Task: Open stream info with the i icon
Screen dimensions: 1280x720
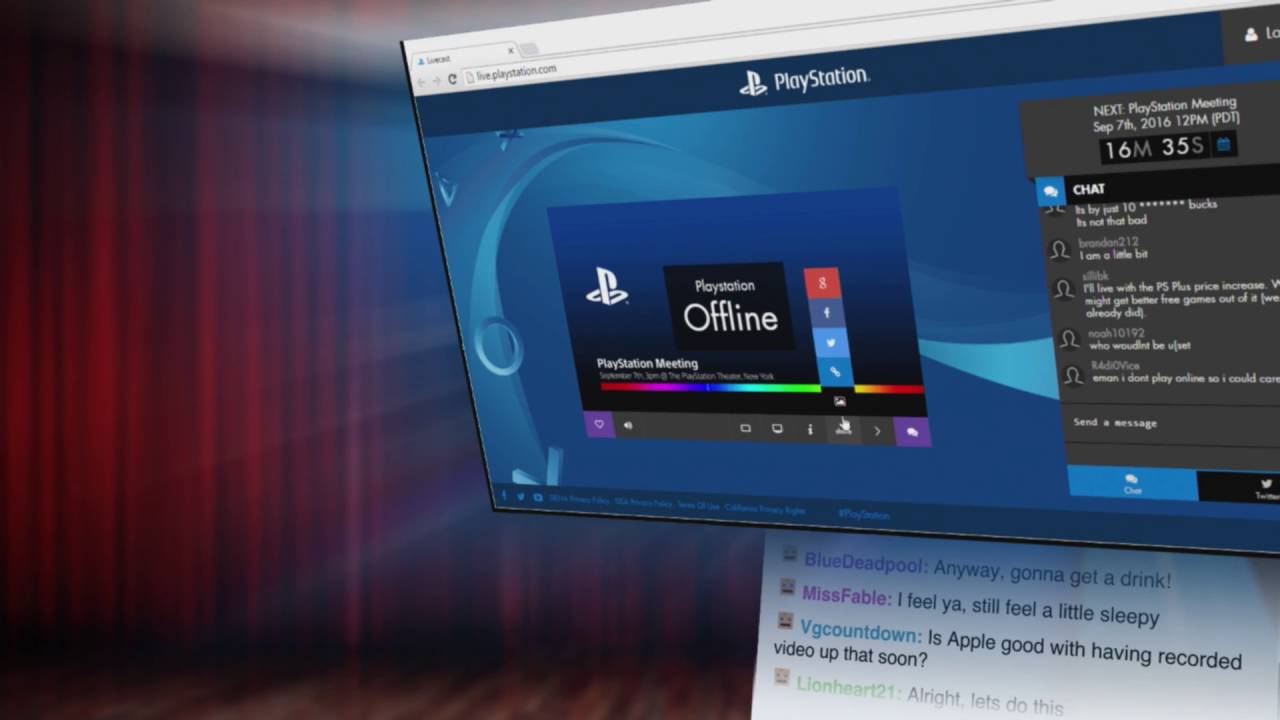Action: tap(810, 430)
